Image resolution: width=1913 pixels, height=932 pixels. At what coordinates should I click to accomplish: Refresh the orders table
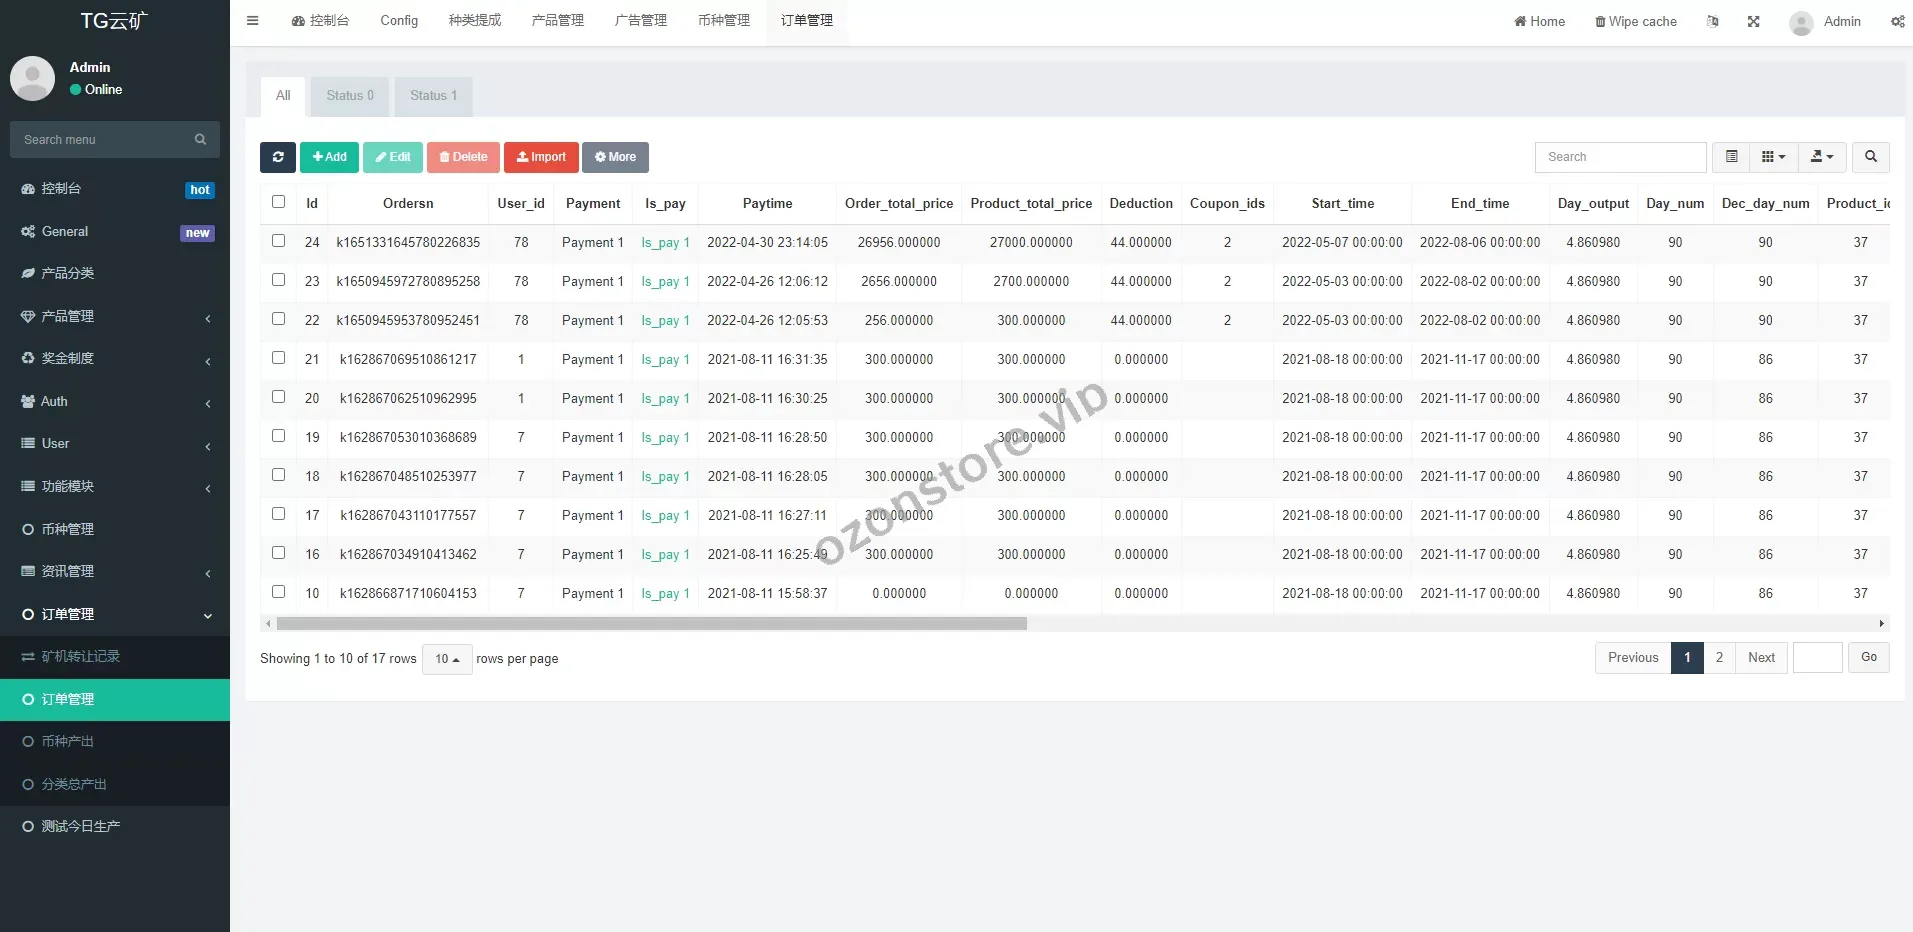point(277,157)
